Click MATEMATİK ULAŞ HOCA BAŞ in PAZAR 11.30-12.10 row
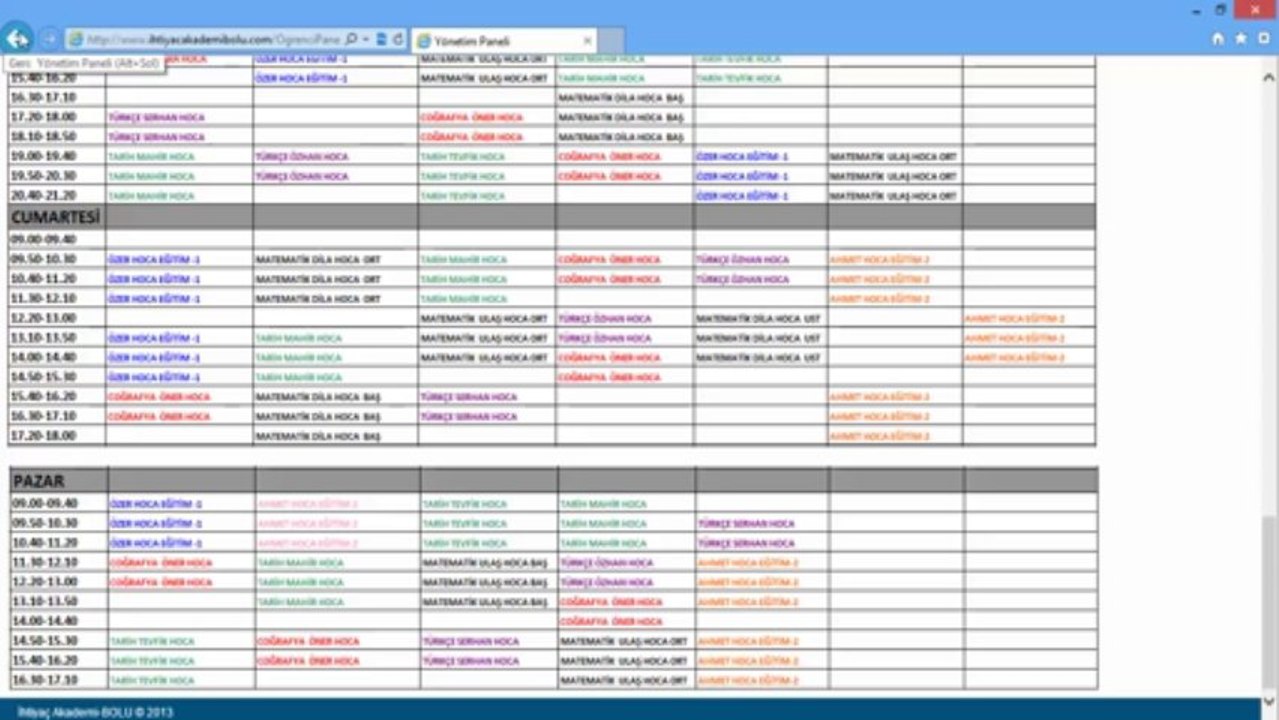This screenshot has height=720, width=1279. click(x=485, y=563)
